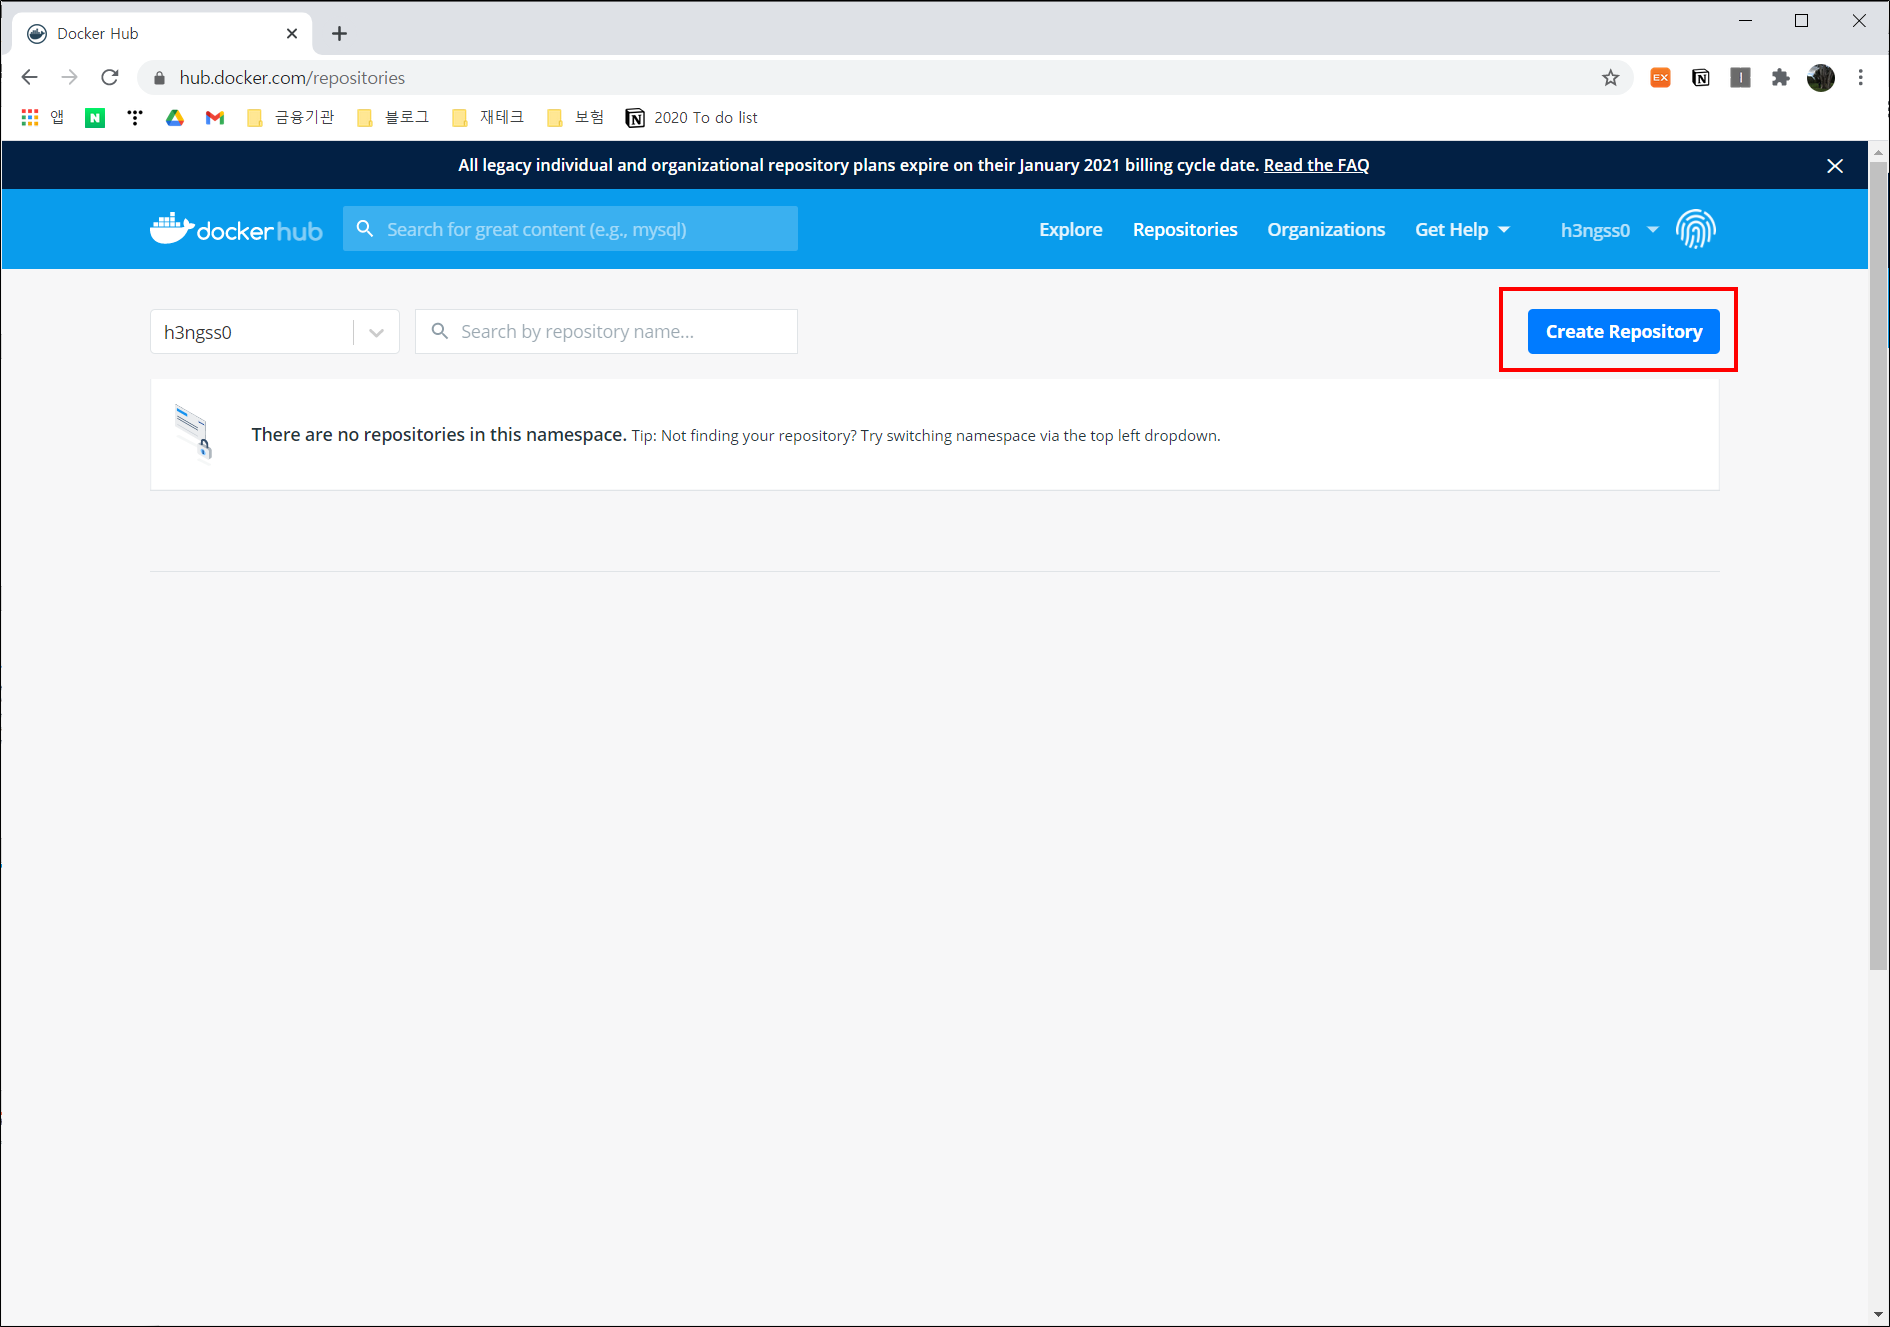The width and height of the screenshot is (1890, 1327).
Task: Go to Organizations in the navbar
Action: (1326, 229)
